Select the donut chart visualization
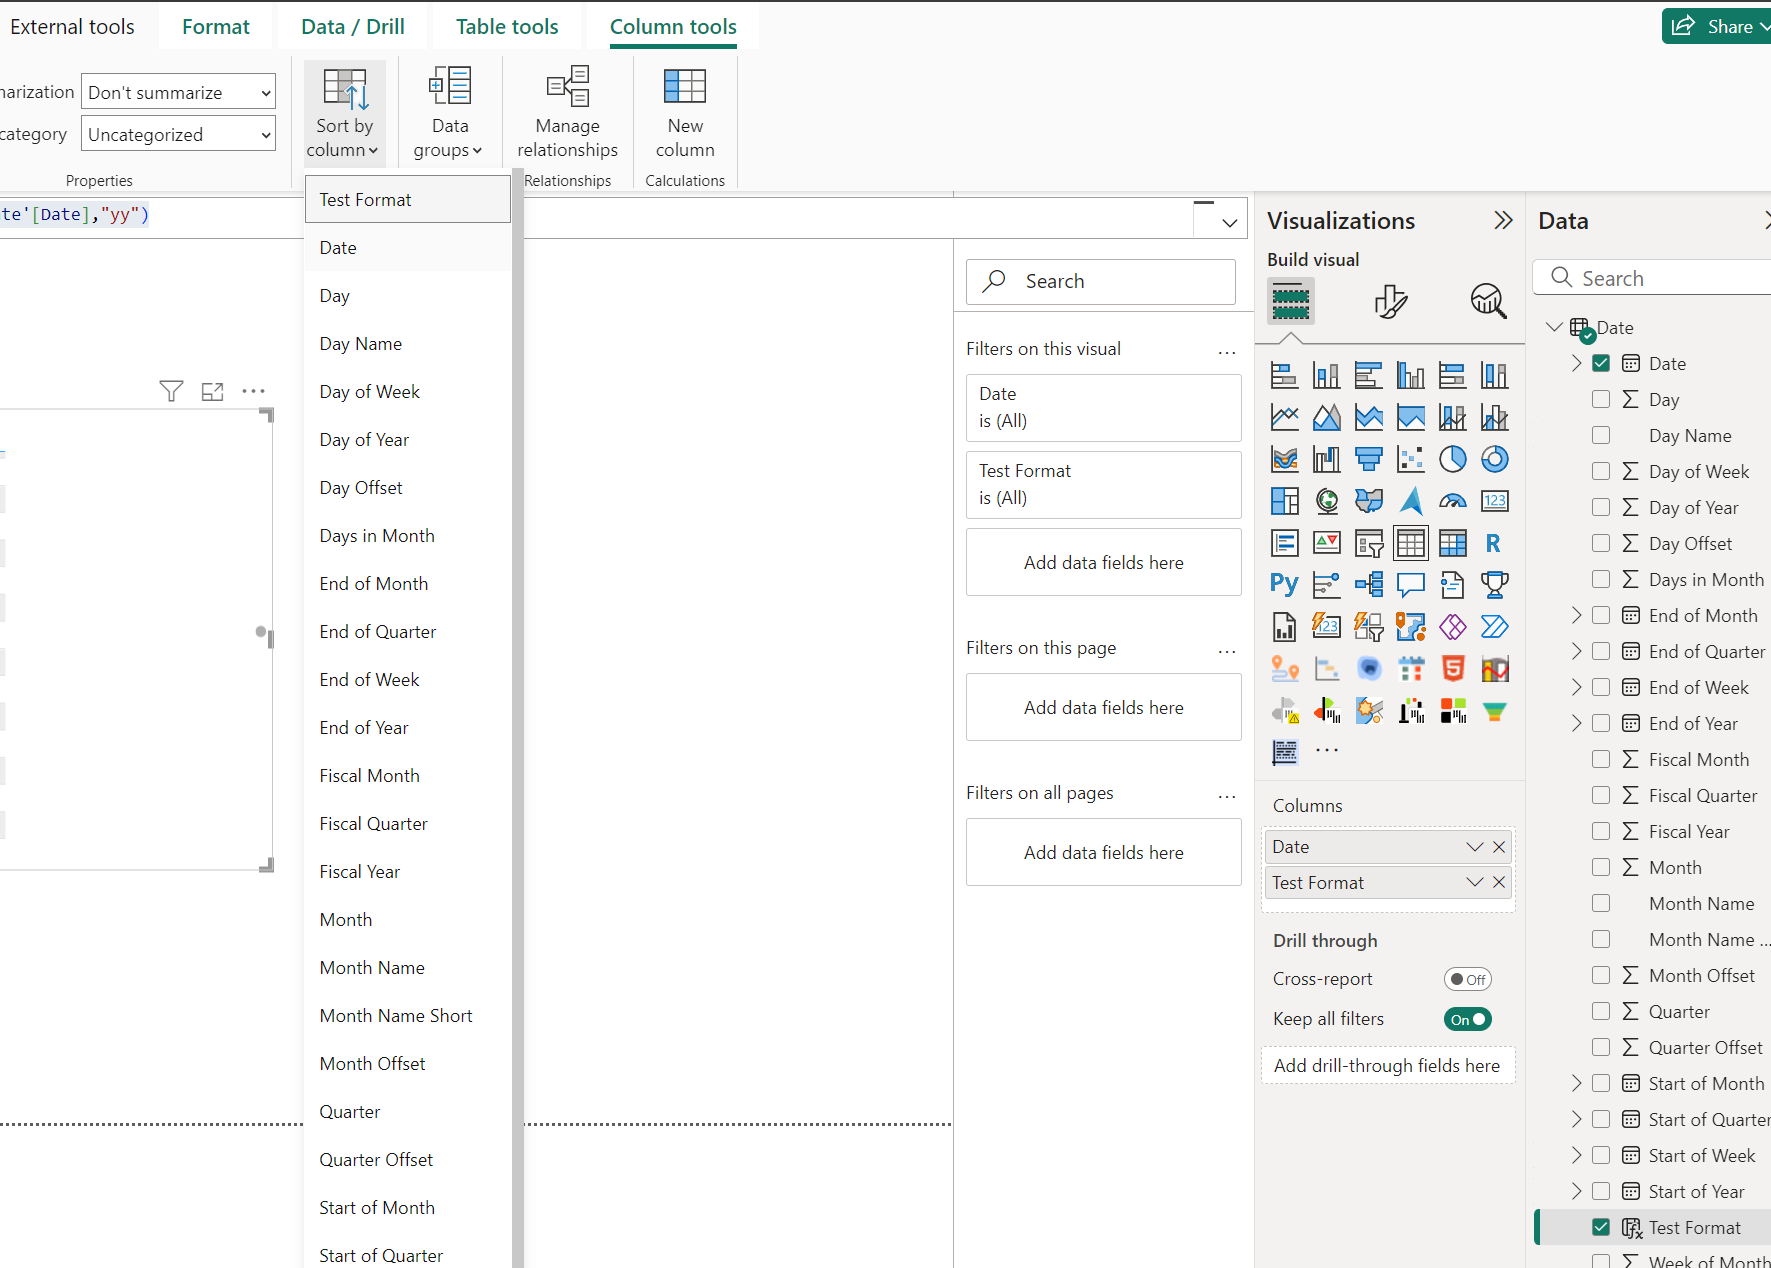This screenshot has height=1268, width=1771. (x=1495, y=459)
